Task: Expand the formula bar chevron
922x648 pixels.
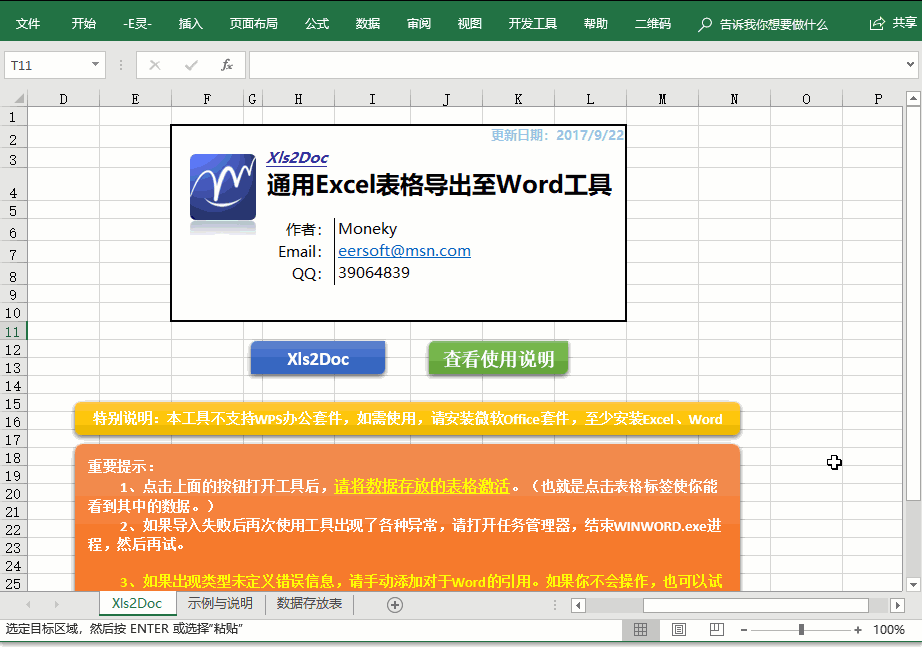Action: (910, 64)
